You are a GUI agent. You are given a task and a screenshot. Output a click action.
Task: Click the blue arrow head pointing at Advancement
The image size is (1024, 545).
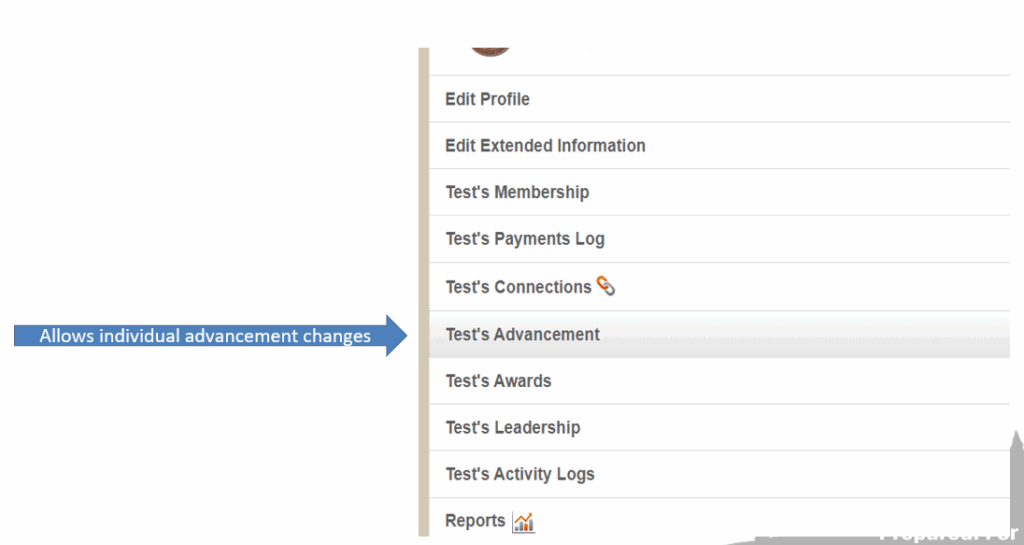(398, 336)
